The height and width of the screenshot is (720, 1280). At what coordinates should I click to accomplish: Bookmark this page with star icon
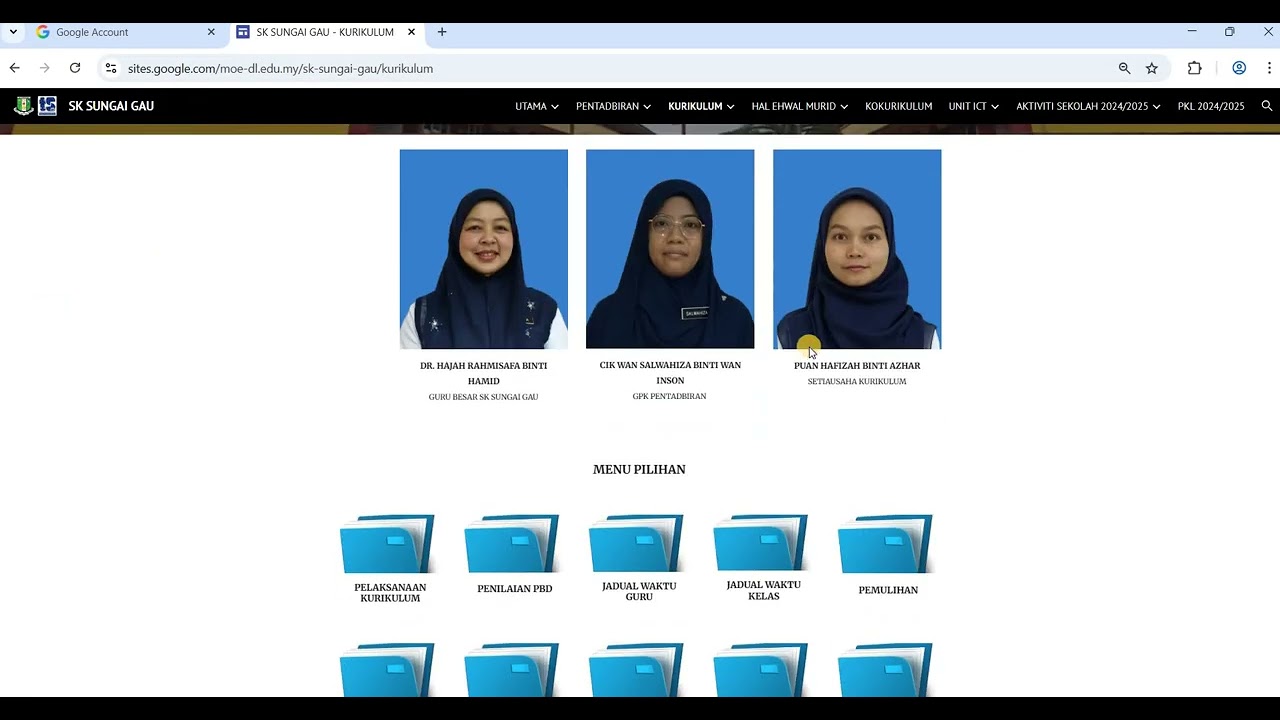point(1152,68)
